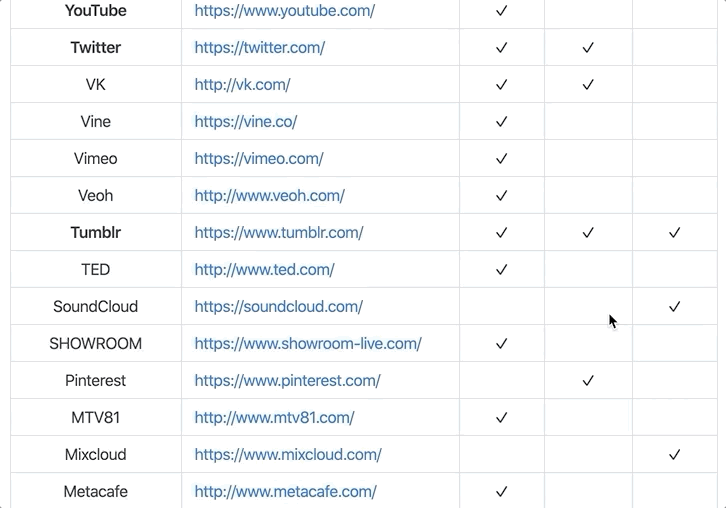Open the pinterest.com link
726x508 pixels.
point(287,381)
